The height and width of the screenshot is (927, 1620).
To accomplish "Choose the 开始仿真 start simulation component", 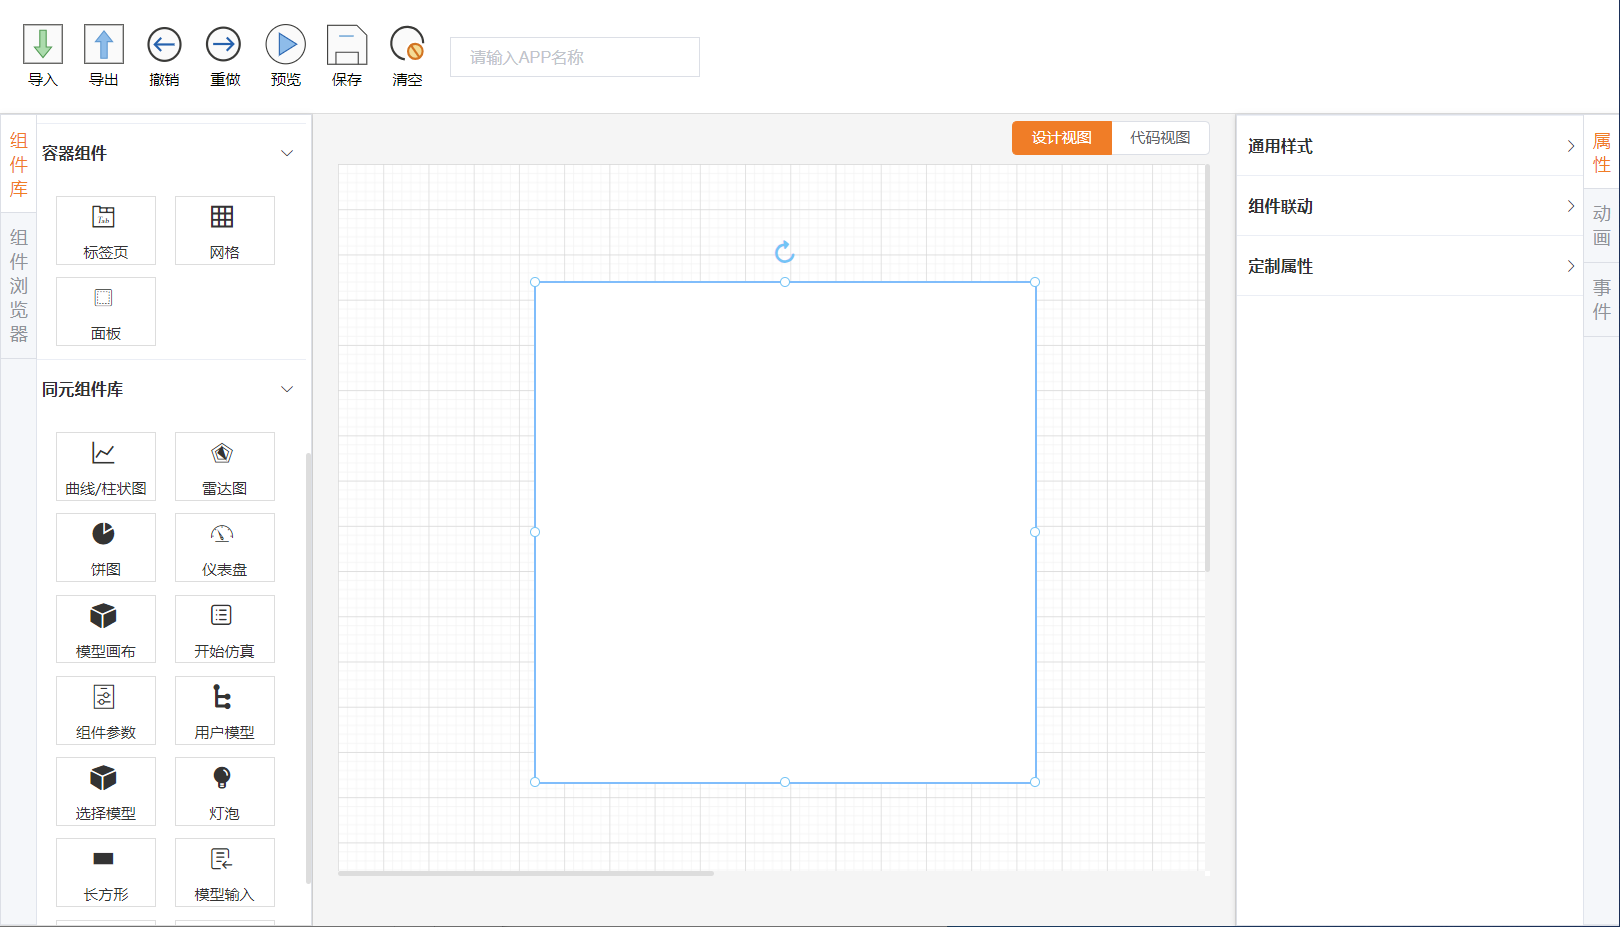I will point(225,629).
